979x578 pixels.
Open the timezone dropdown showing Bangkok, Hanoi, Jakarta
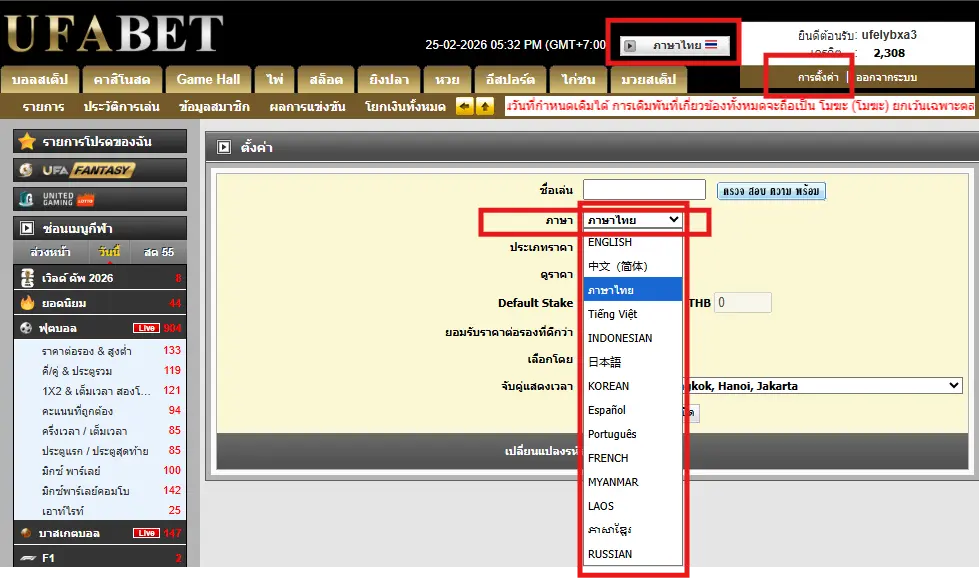coord(820,386)
